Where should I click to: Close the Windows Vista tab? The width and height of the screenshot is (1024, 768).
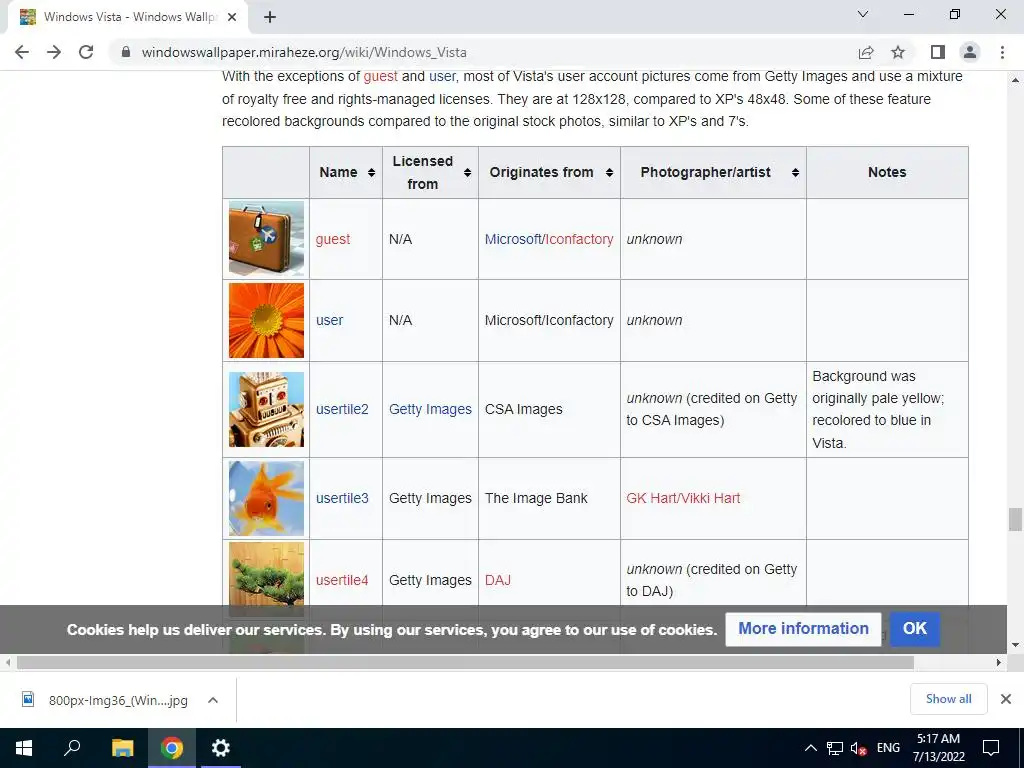pos(232,18)
